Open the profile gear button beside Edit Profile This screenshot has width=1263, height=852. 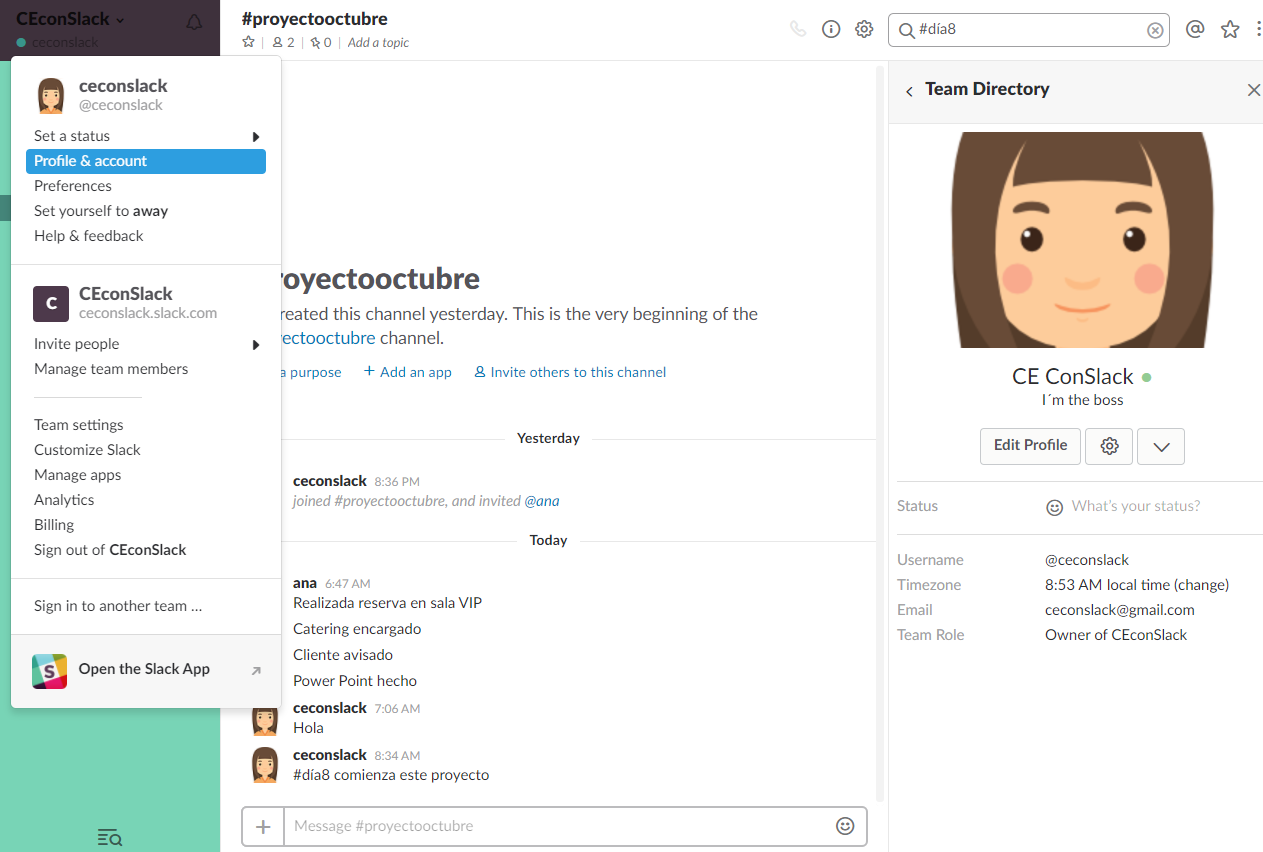click(1109, 446)
